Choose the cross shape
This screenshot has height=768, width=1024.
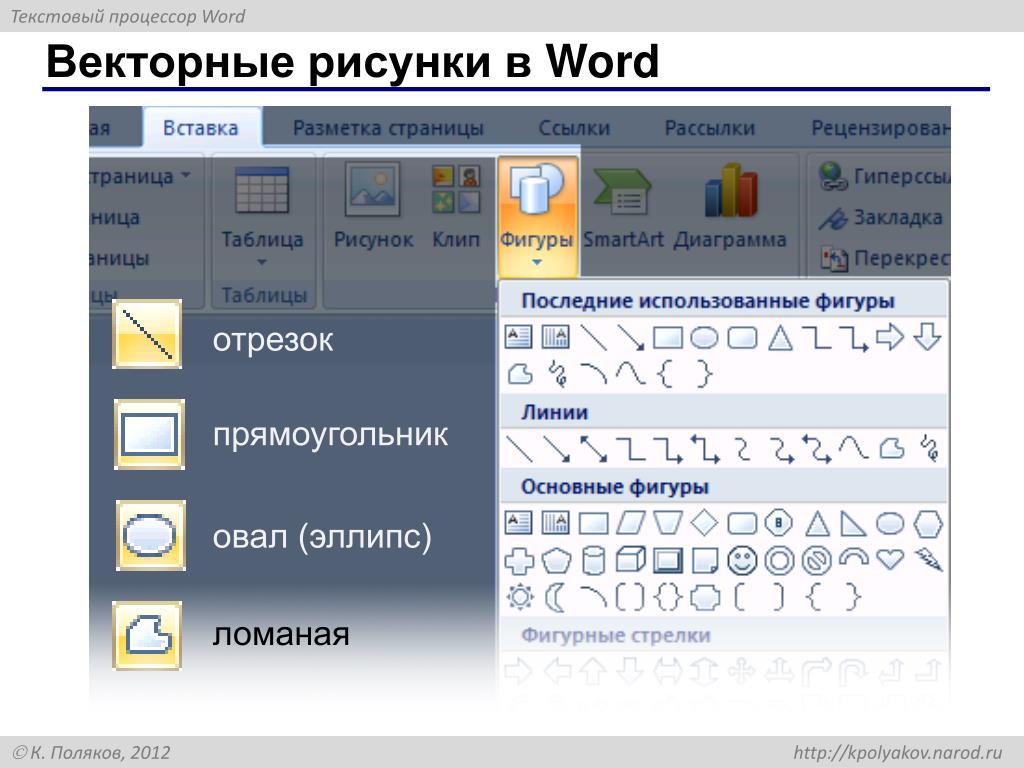click(519, 560)
